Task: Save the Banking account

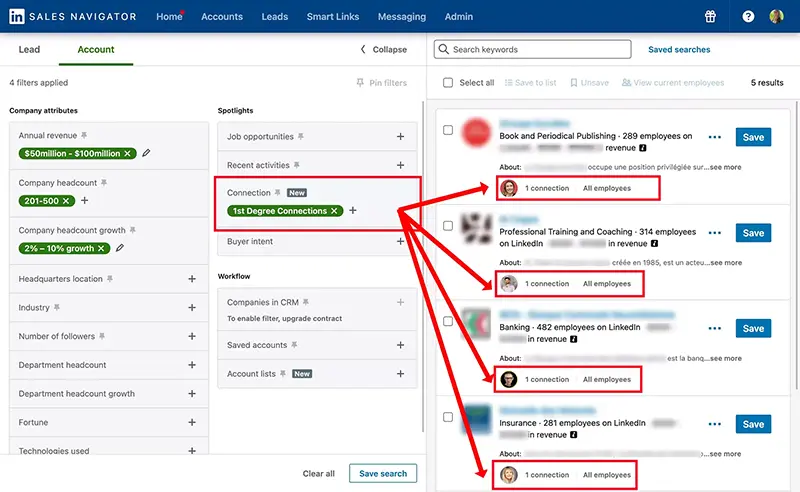Action: point(753,328)
